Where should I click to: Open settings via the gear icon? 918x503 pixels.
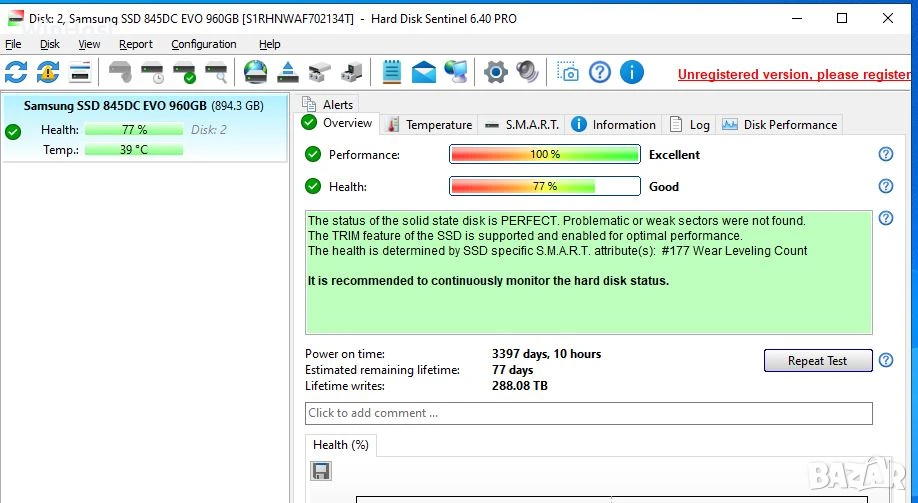click(495, 72)
